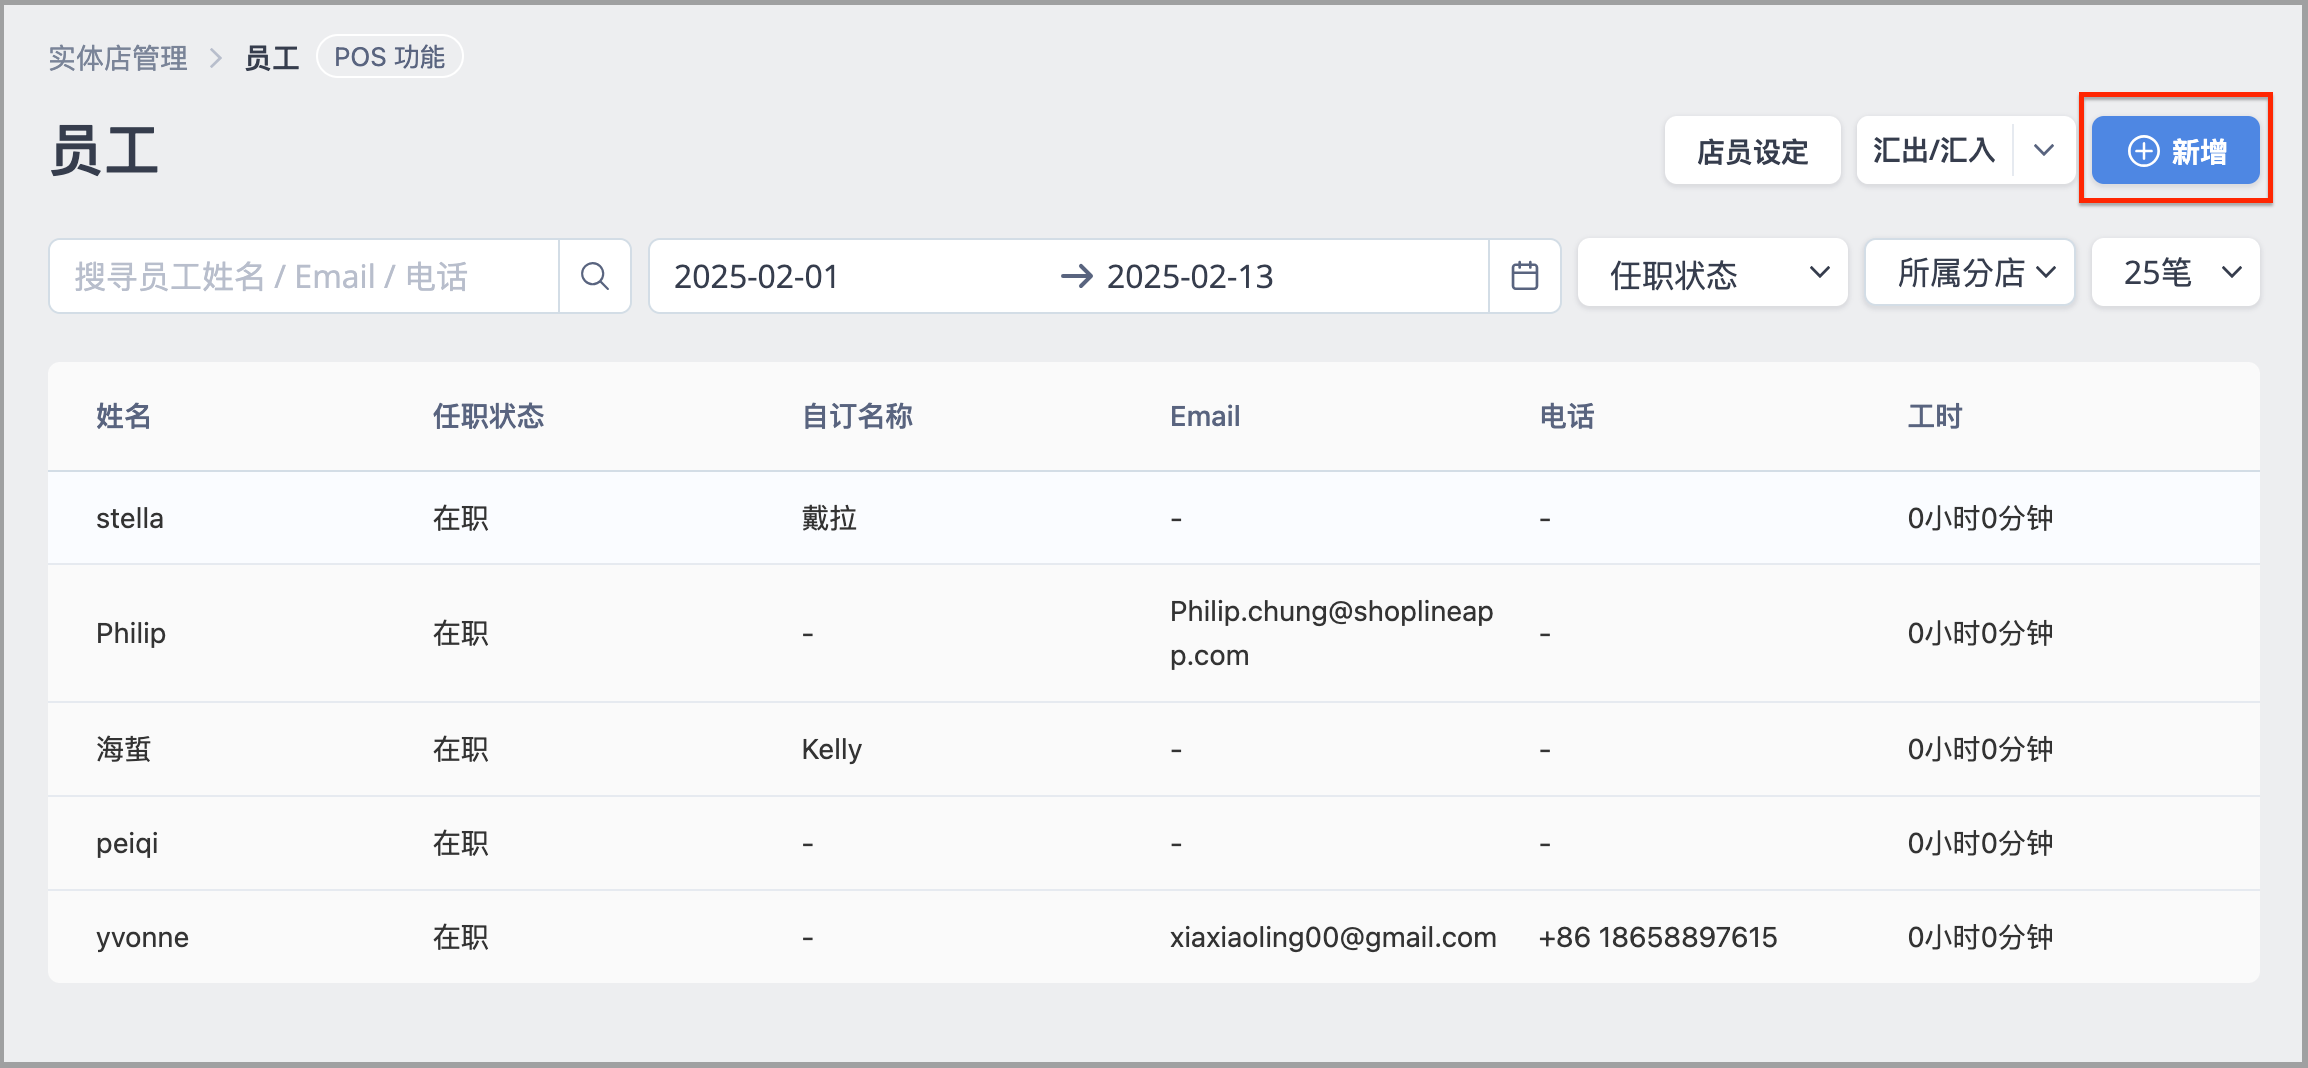Click xiaxiaoling00@gmail.com email cell
2308x1068 pixels.
click(x=1333, y=937)
